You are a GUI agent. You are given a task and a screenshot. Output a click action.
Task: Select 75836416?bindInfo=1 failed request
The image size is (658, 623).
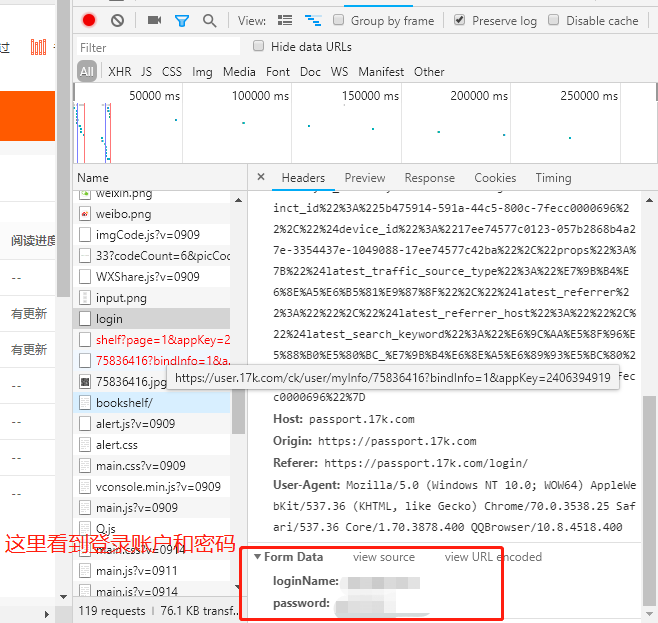[x=152, y=361]
